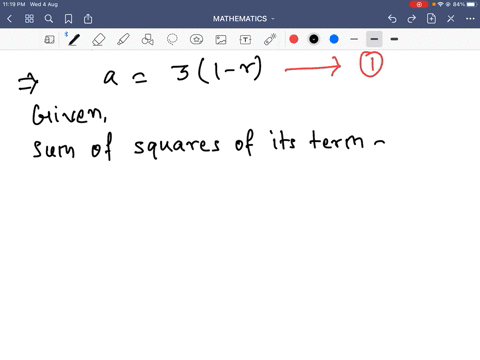Select the Text box tool
The width and height of the screenshot is (480, 360).
point(245,40)
